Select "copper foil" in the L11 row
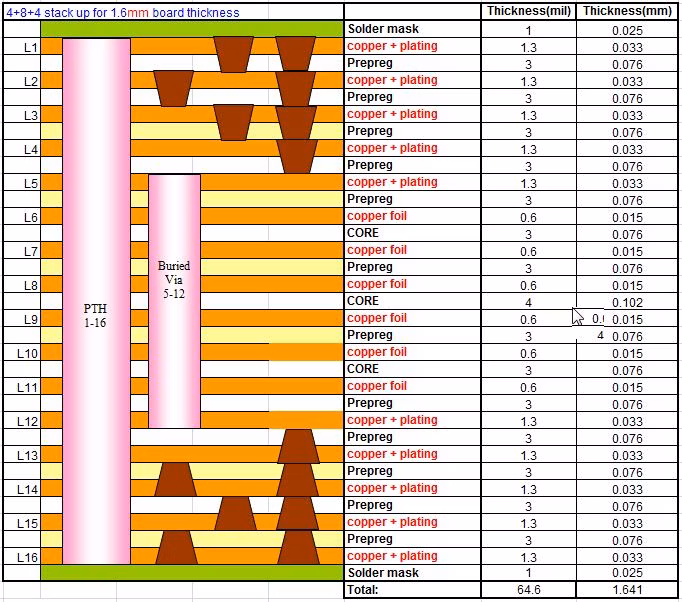Viewport: 682px width, 602px height. click(377, 386)
